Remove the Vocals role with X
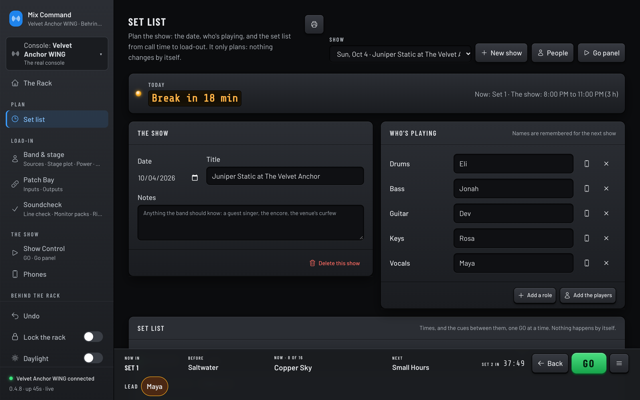 point(606,263)
